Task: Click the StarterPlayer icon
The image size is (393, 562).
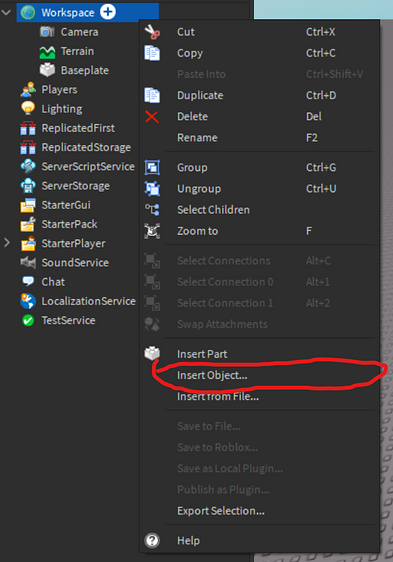Action: point(28,243)
